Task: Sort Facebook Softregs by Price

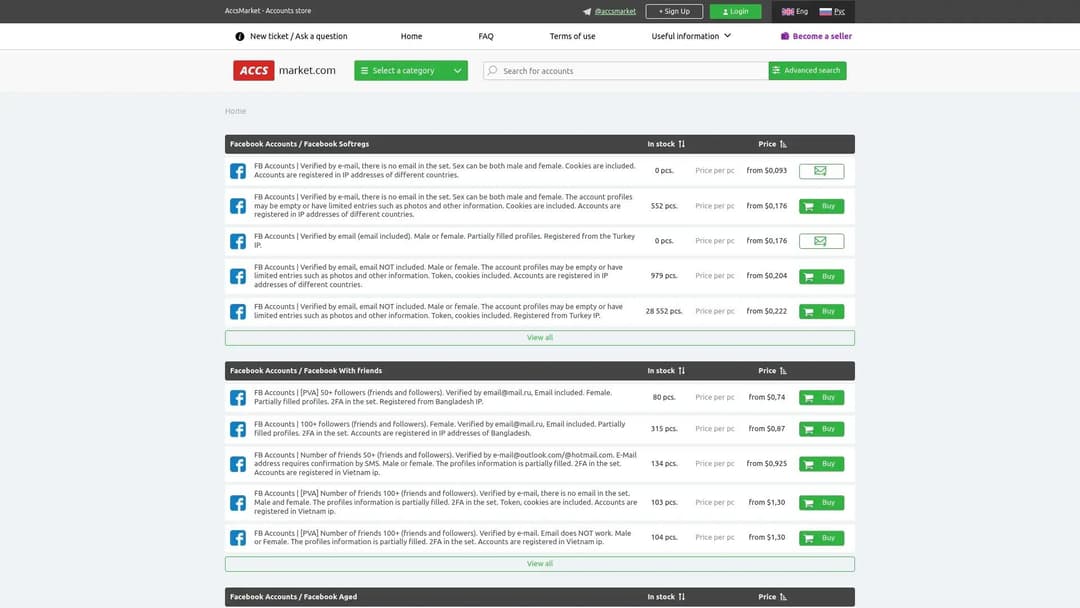Action: [783, 144]
